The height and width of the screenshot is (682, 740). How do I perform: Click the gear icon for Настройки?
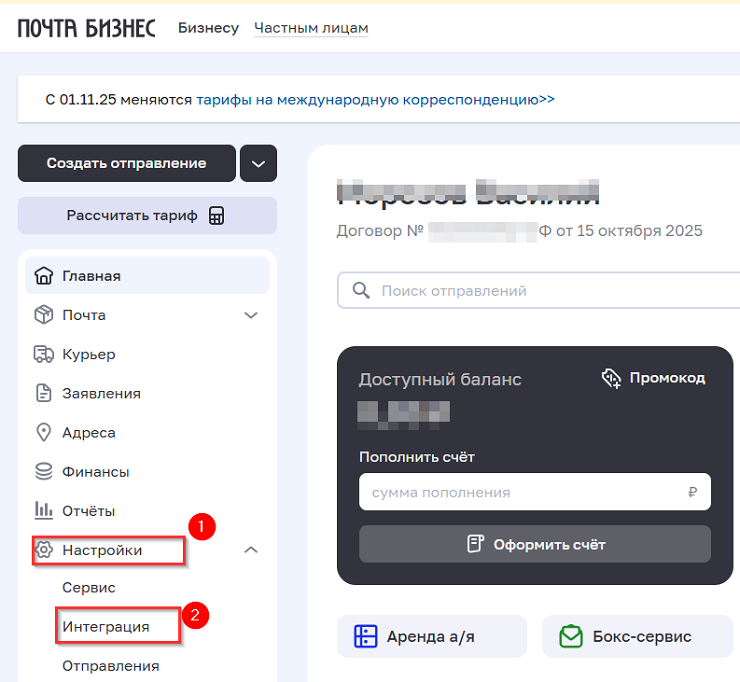pyautogui.click(x=44, y=550)
